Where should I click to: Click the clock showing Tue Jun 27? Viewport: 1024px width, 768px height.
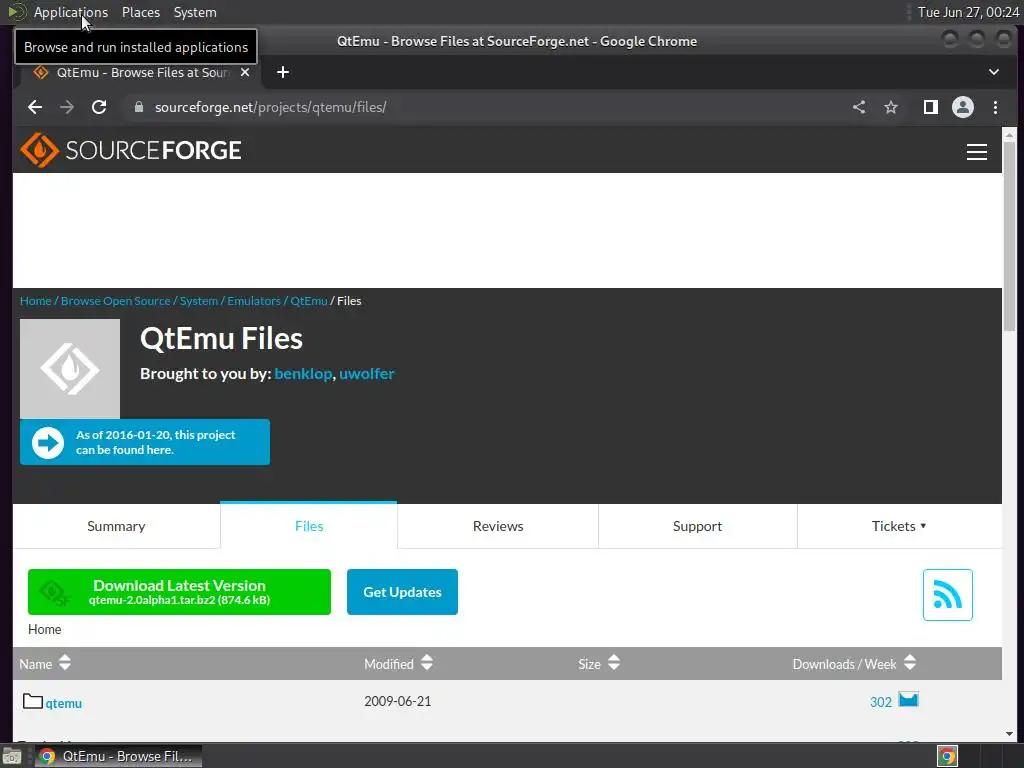click(x=968, y=12)
